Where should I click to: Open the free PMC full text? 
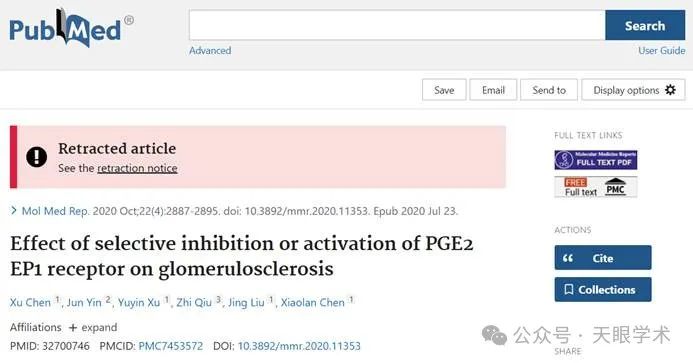595,187
